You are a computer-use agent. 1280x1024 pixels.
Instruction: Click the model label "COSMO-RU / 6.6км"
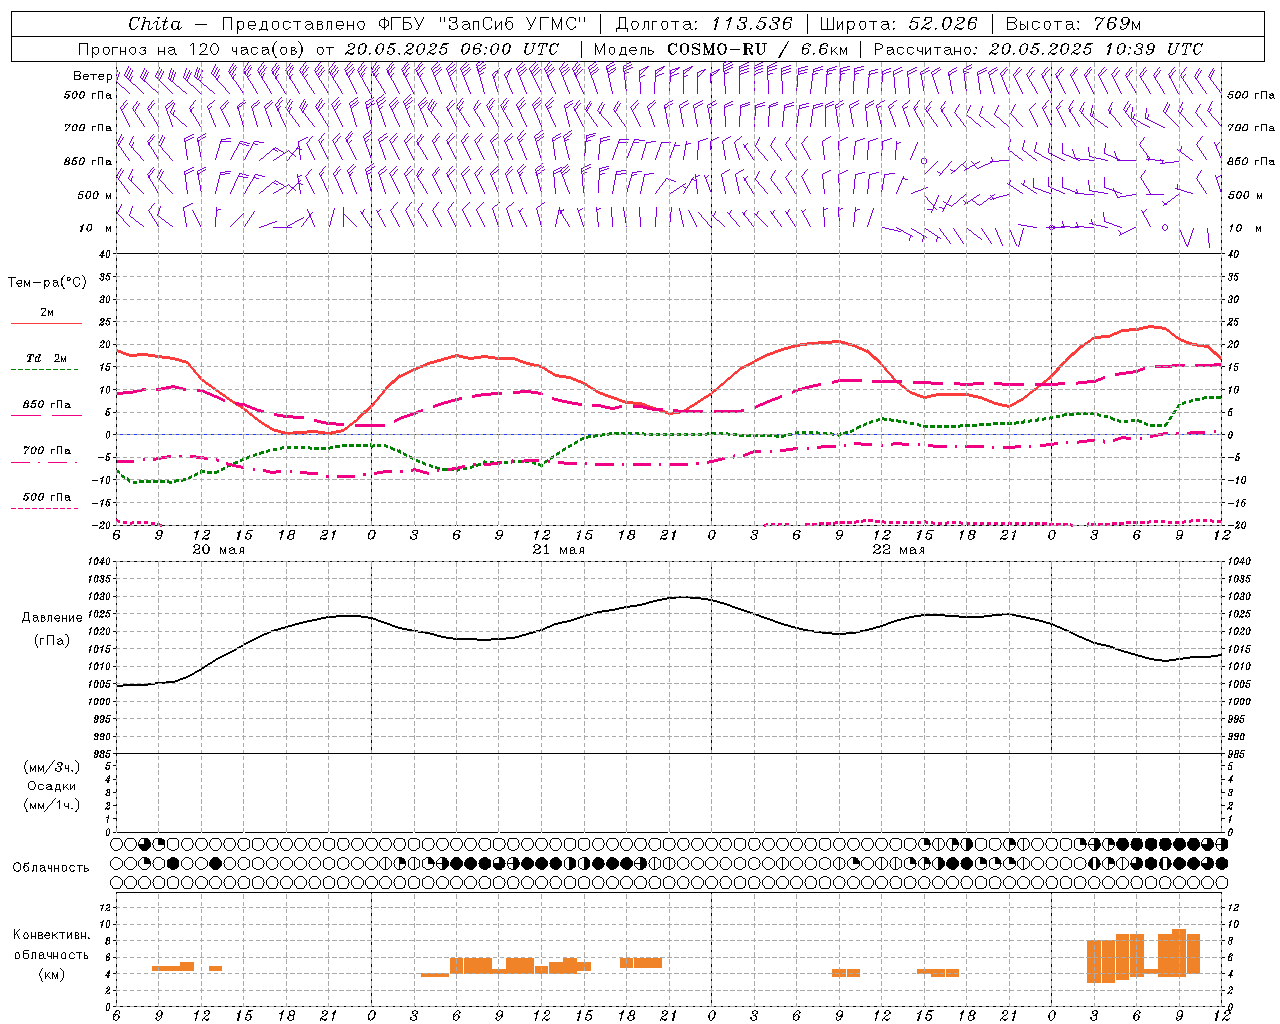point(758,49)
